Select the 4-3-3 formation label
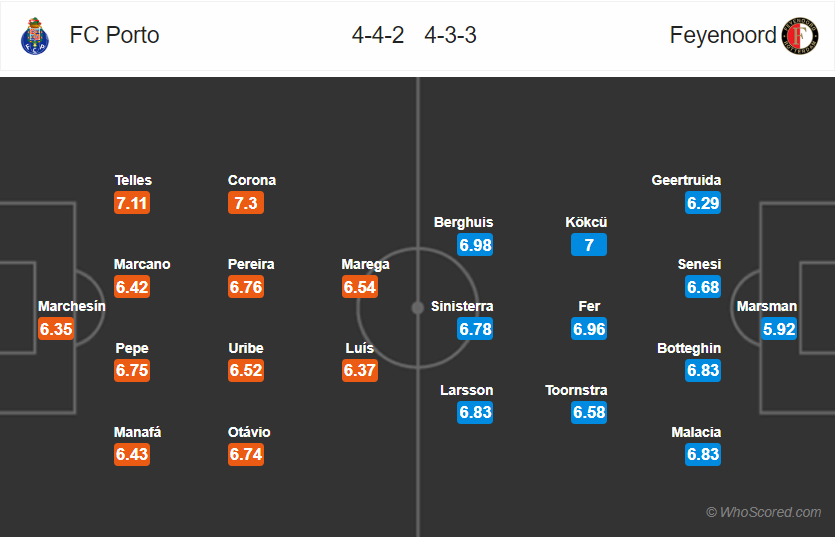Screen dimensions: 837x537 point(451,35)
